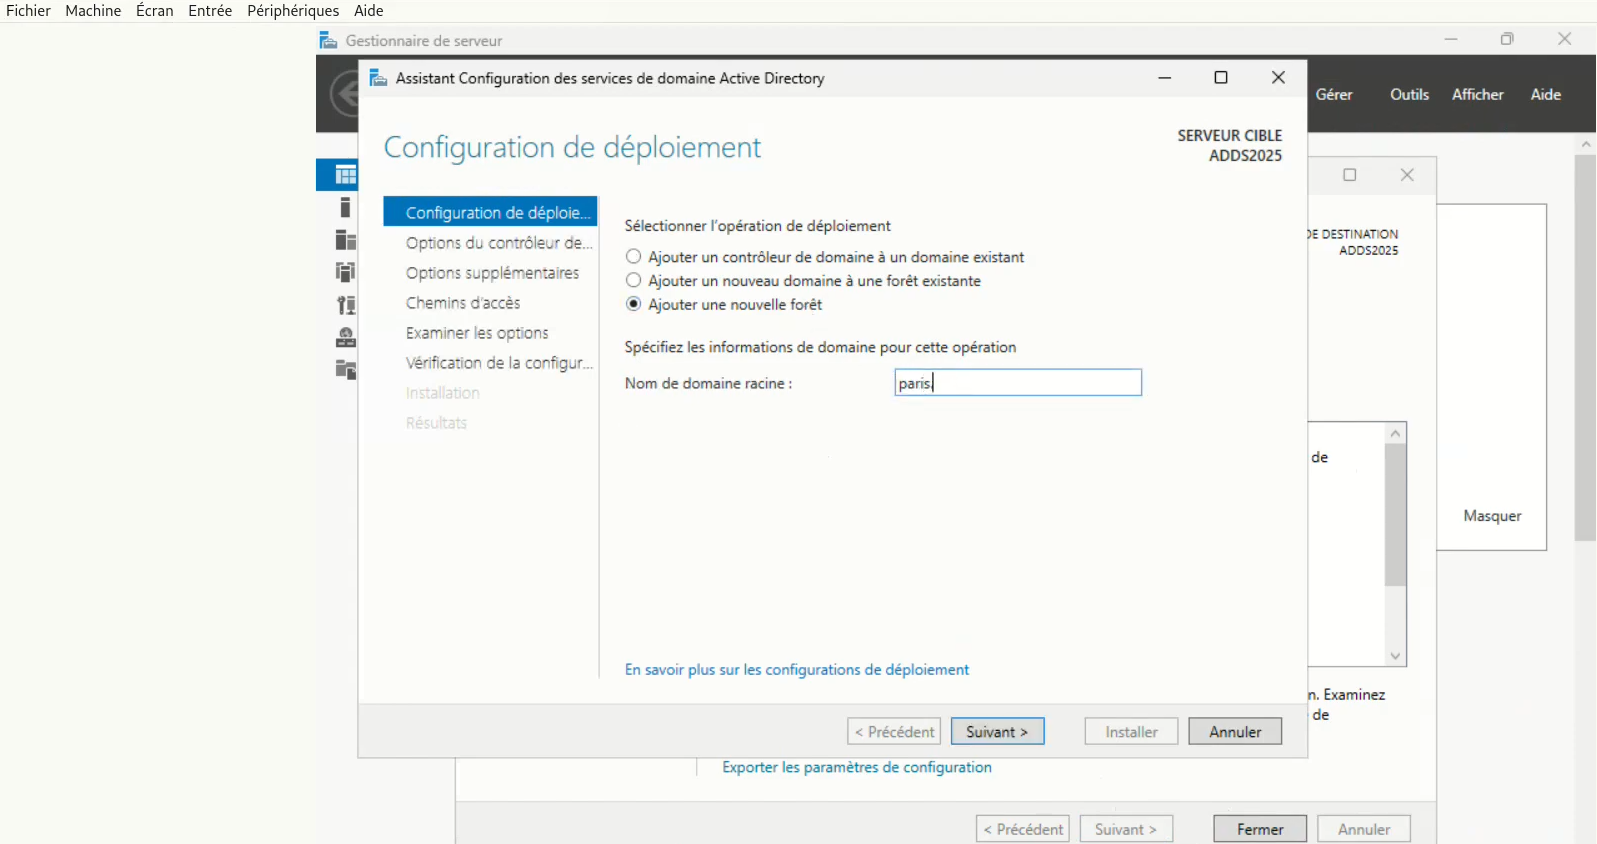Open Afficher menu in Server Manager
This screenshot has height=844, width=1597.
tap(1478, 94)
